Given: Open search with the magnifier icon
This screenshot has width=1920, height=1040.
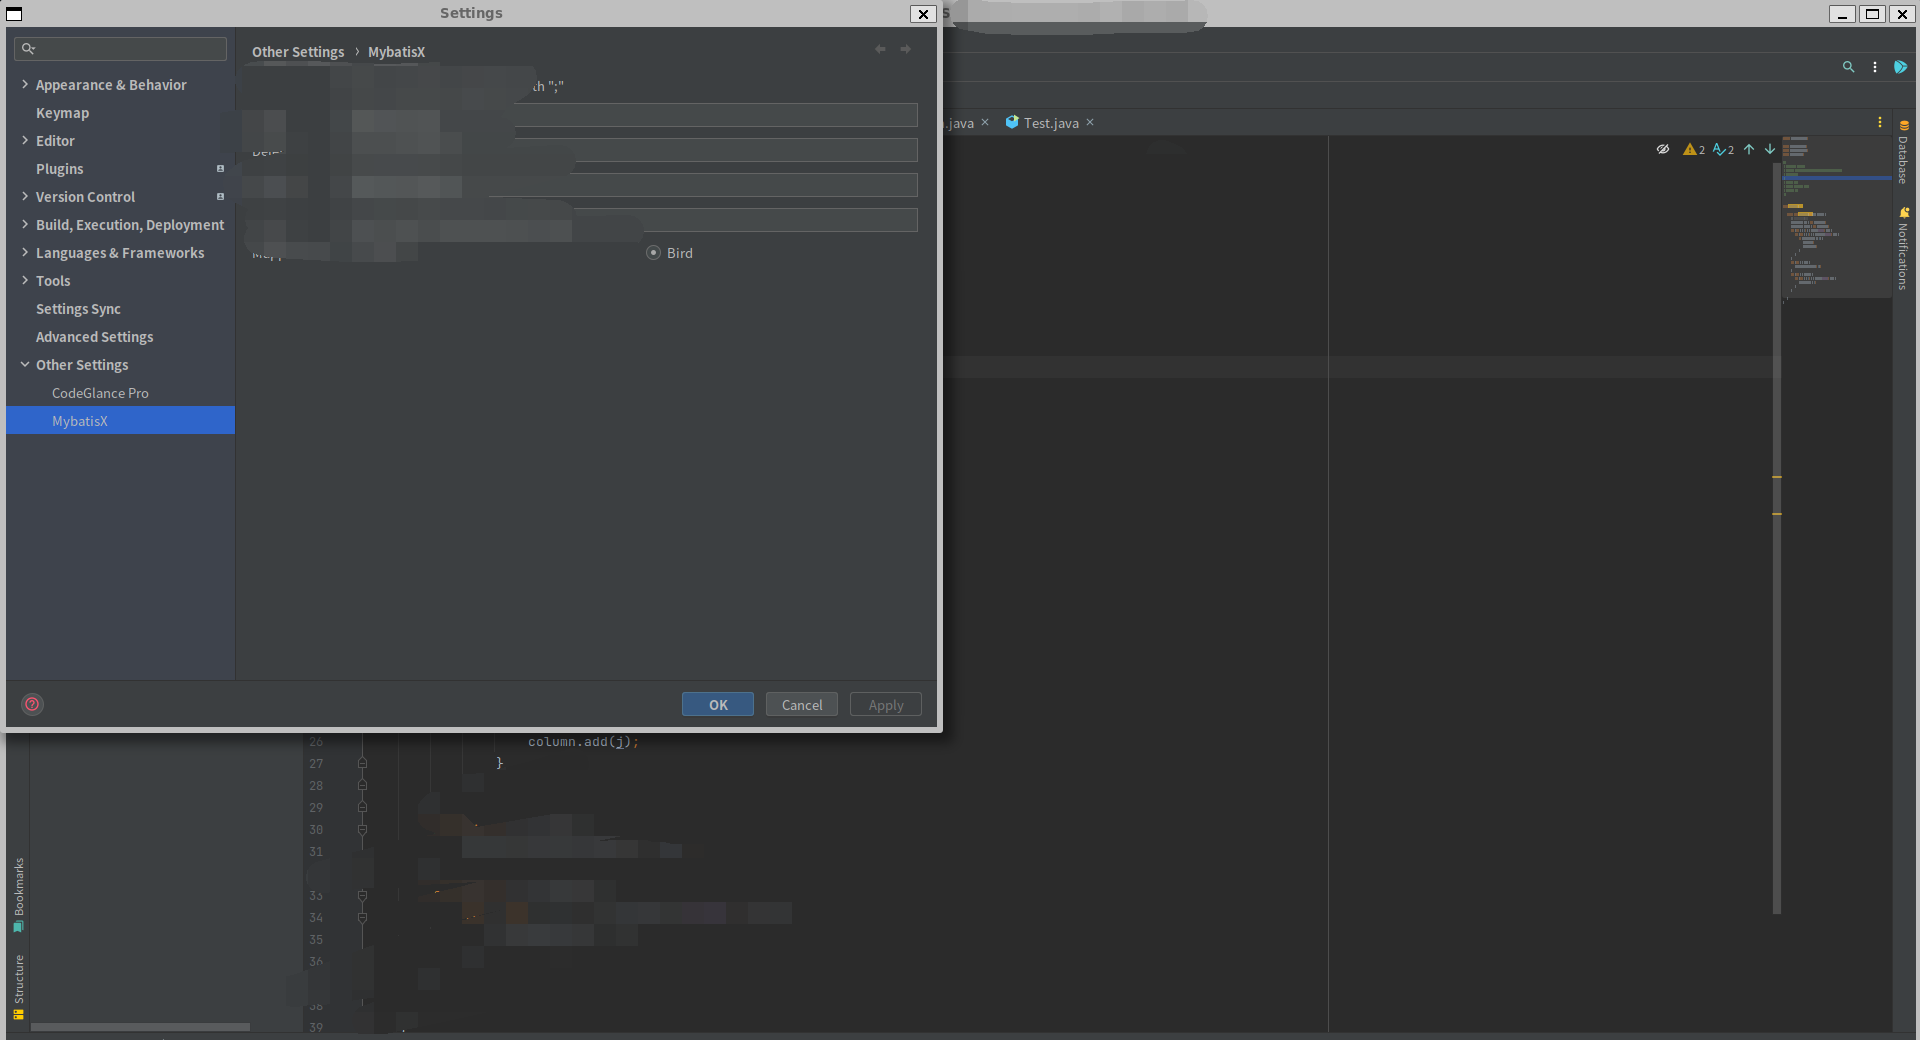Looking at the screenshot, I should coord(1847,67).
